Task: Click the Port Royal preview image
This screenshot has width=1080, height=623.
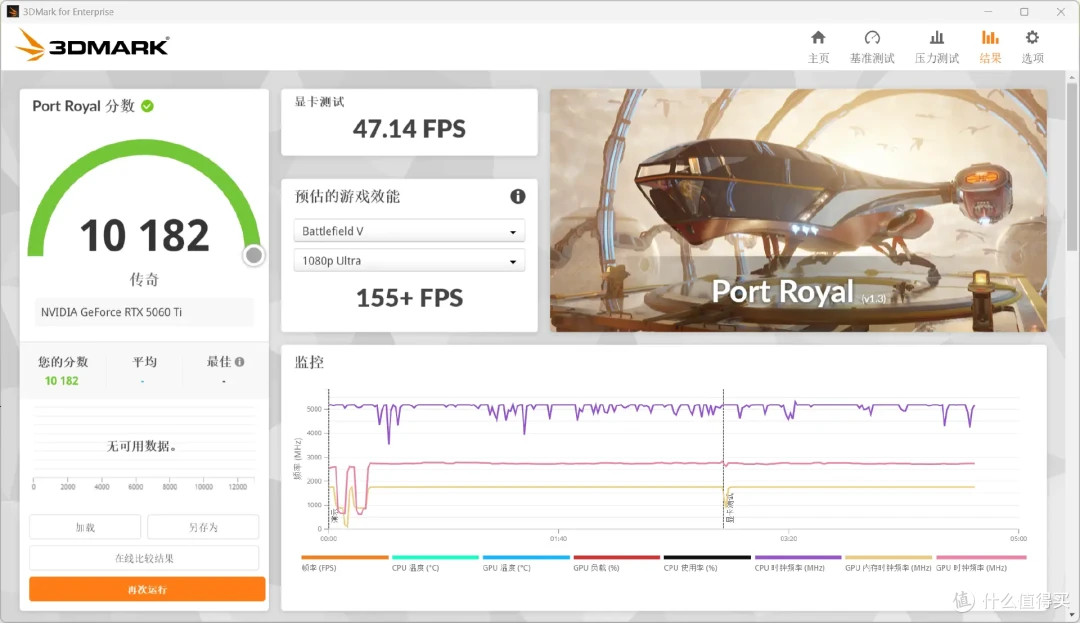Action: [x=798, y=211]
